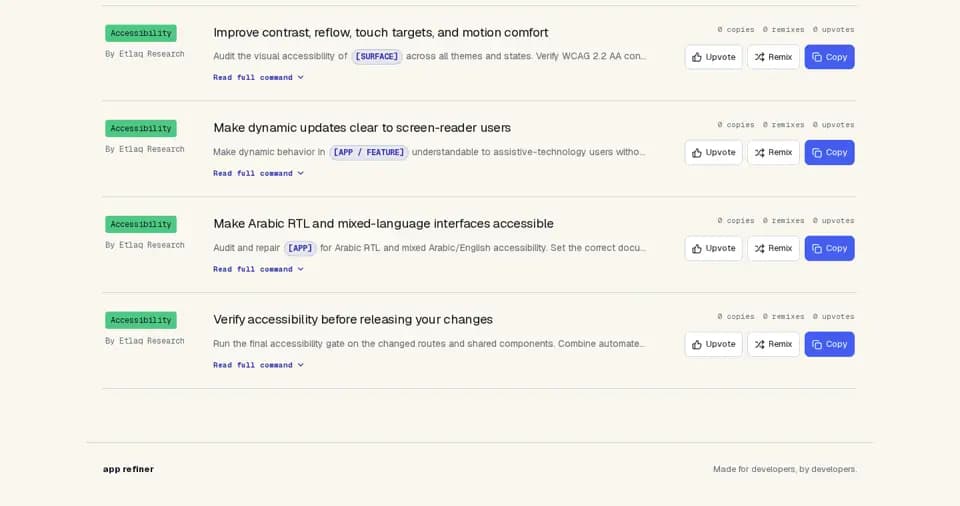
Task: Go to app refiner footer logo
Action: 128,469
